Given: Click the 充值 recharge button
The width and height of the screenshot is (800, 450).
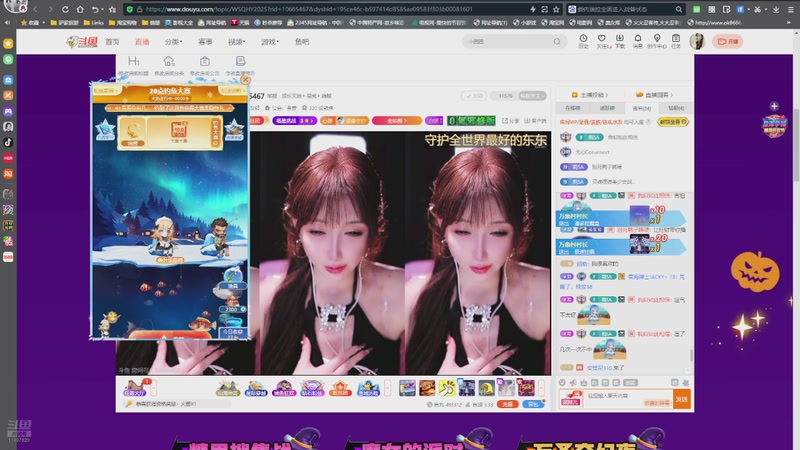Looking at the screenshot, I should 507,404.
